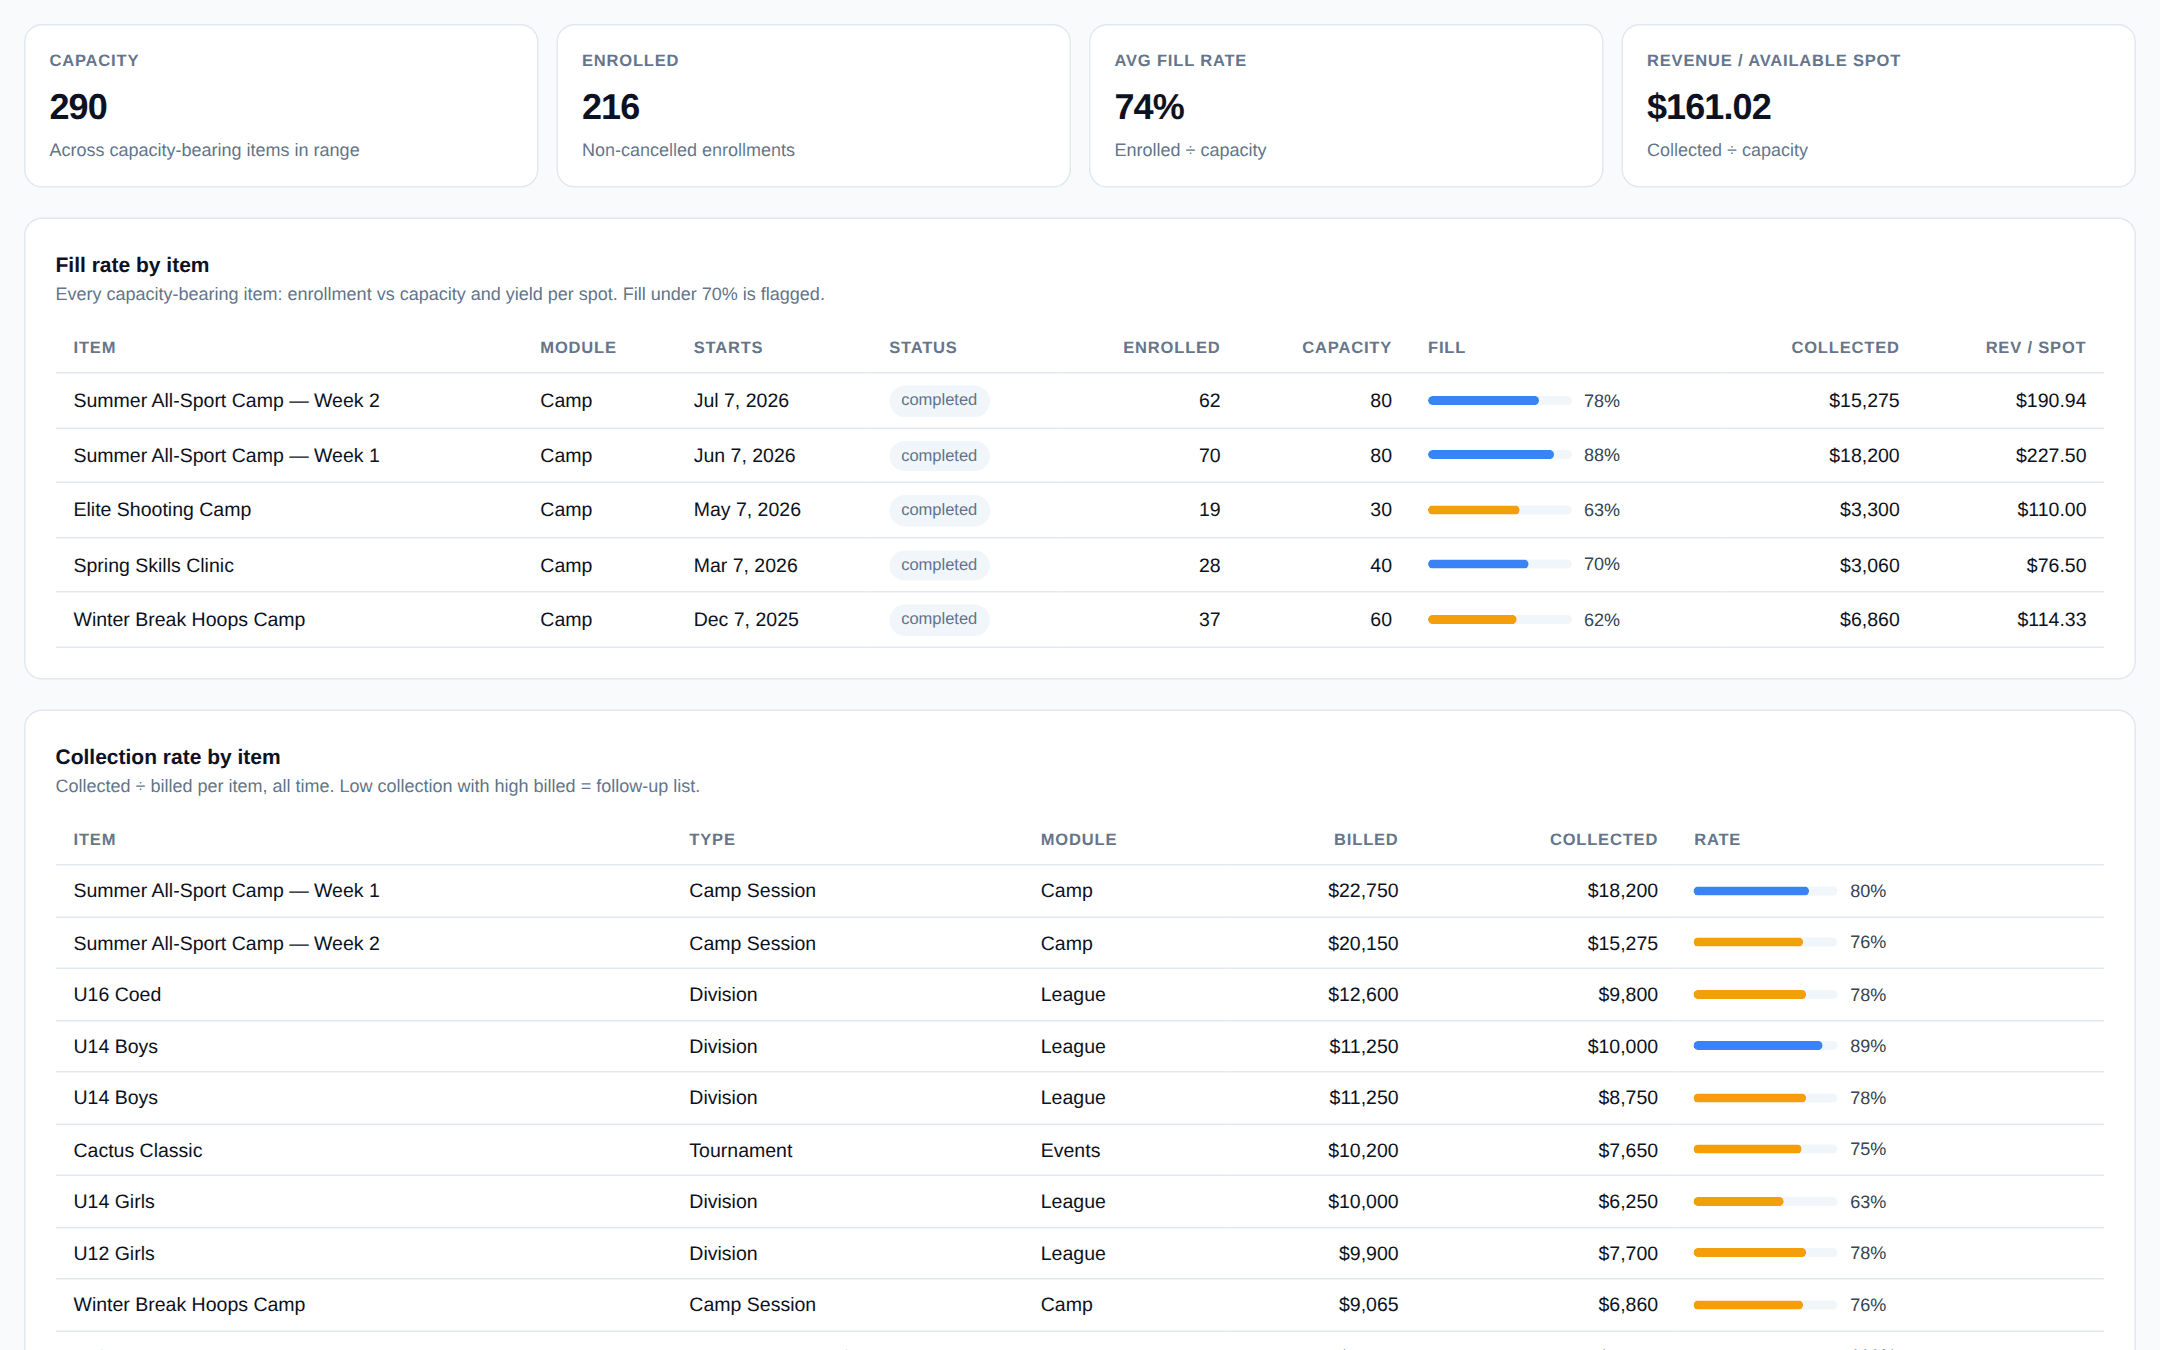The height and width of the screenshot is (1350, 2160).
Task: Select Summer All-Sport Camp — Week 2 in collection table
Action: coord(226,943)
